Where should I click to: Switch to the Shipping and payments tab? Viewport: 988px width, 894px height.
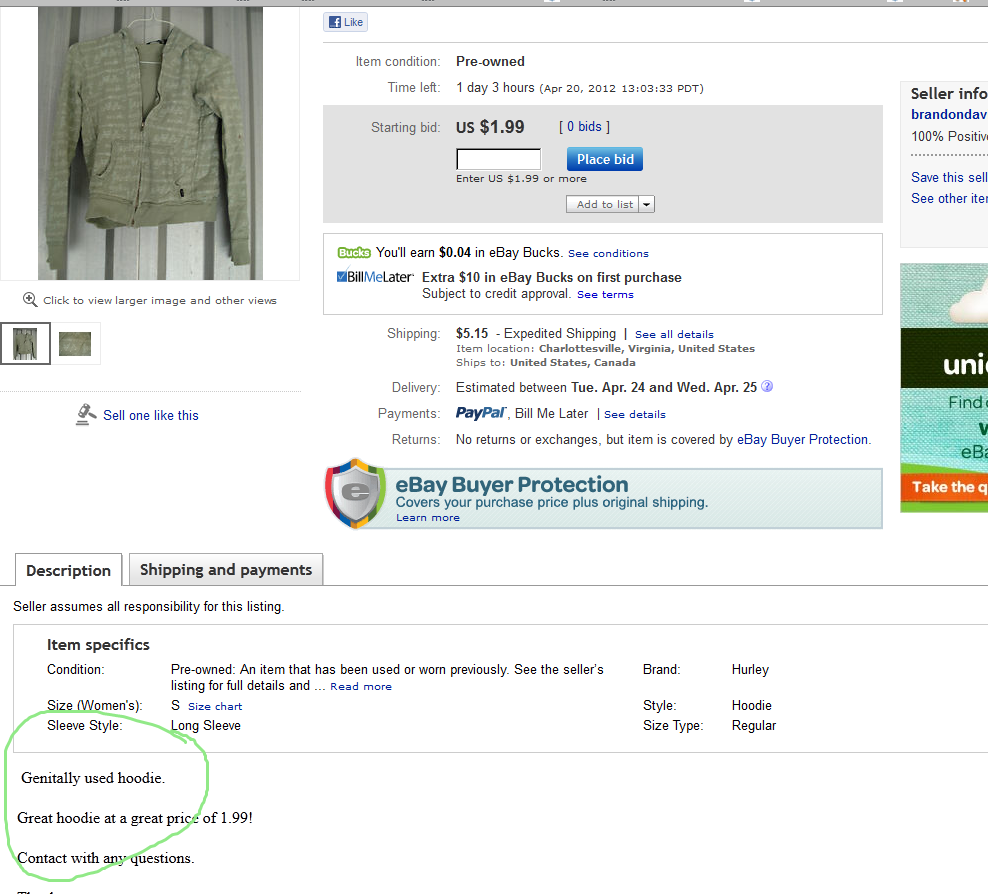pos(225,569)
